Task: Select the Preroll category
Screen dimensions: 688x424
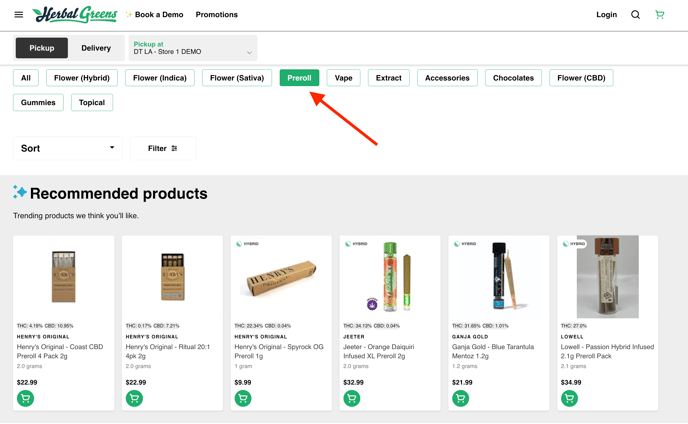Action: (299, 78)
